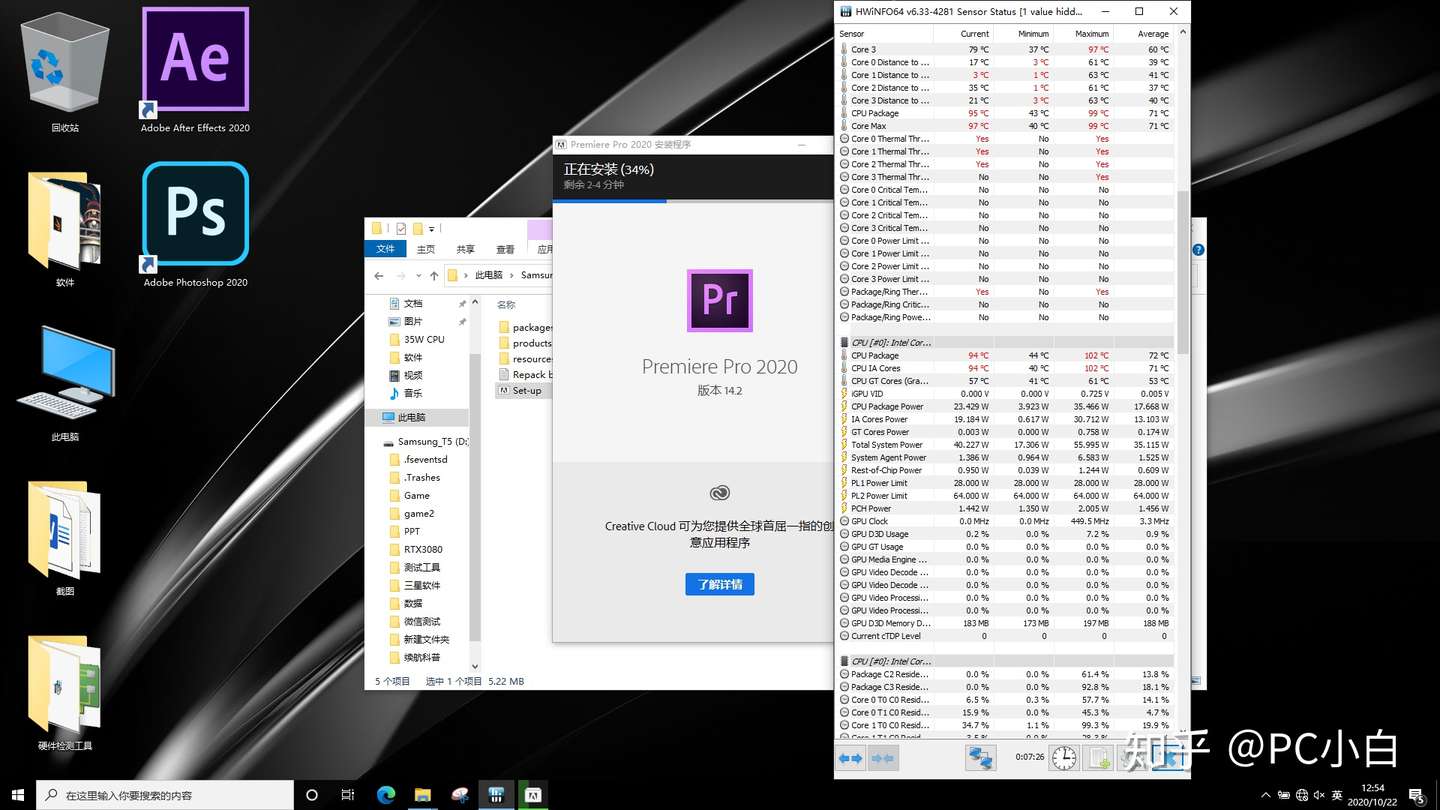Click the Maximum column header in HWiNFO
Image resolution: width=1440 pixels, height=810 pixels.
coord(1084,34)
